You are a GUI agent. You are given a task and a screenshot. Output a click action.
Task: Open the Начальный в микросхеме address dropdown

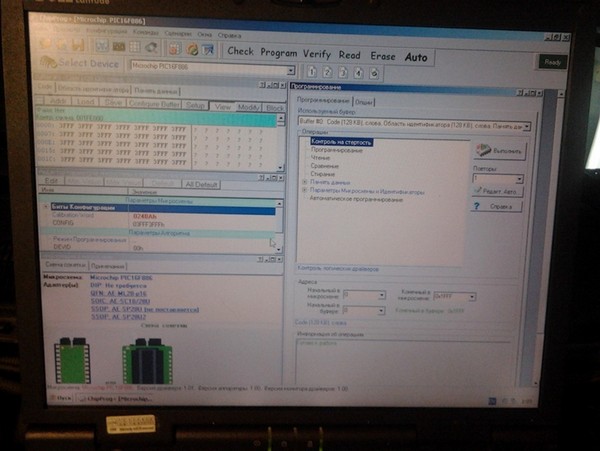coord(382,295)
